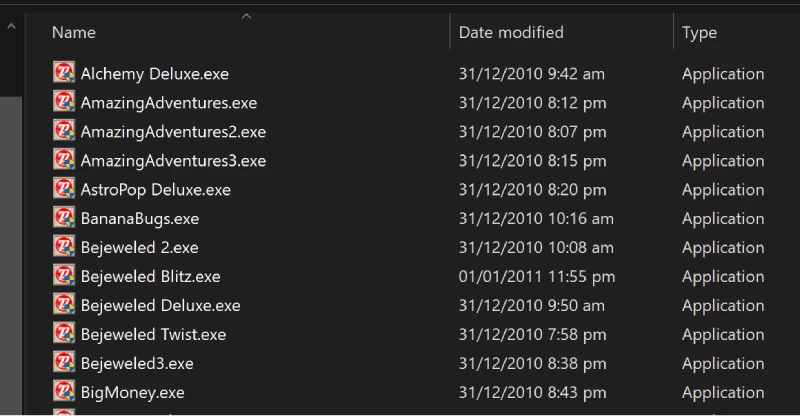This screenshot has height=416, width=800.
Task: Click the AstroPop Deluxe.exe icon
Action: [x=64, y=188]
